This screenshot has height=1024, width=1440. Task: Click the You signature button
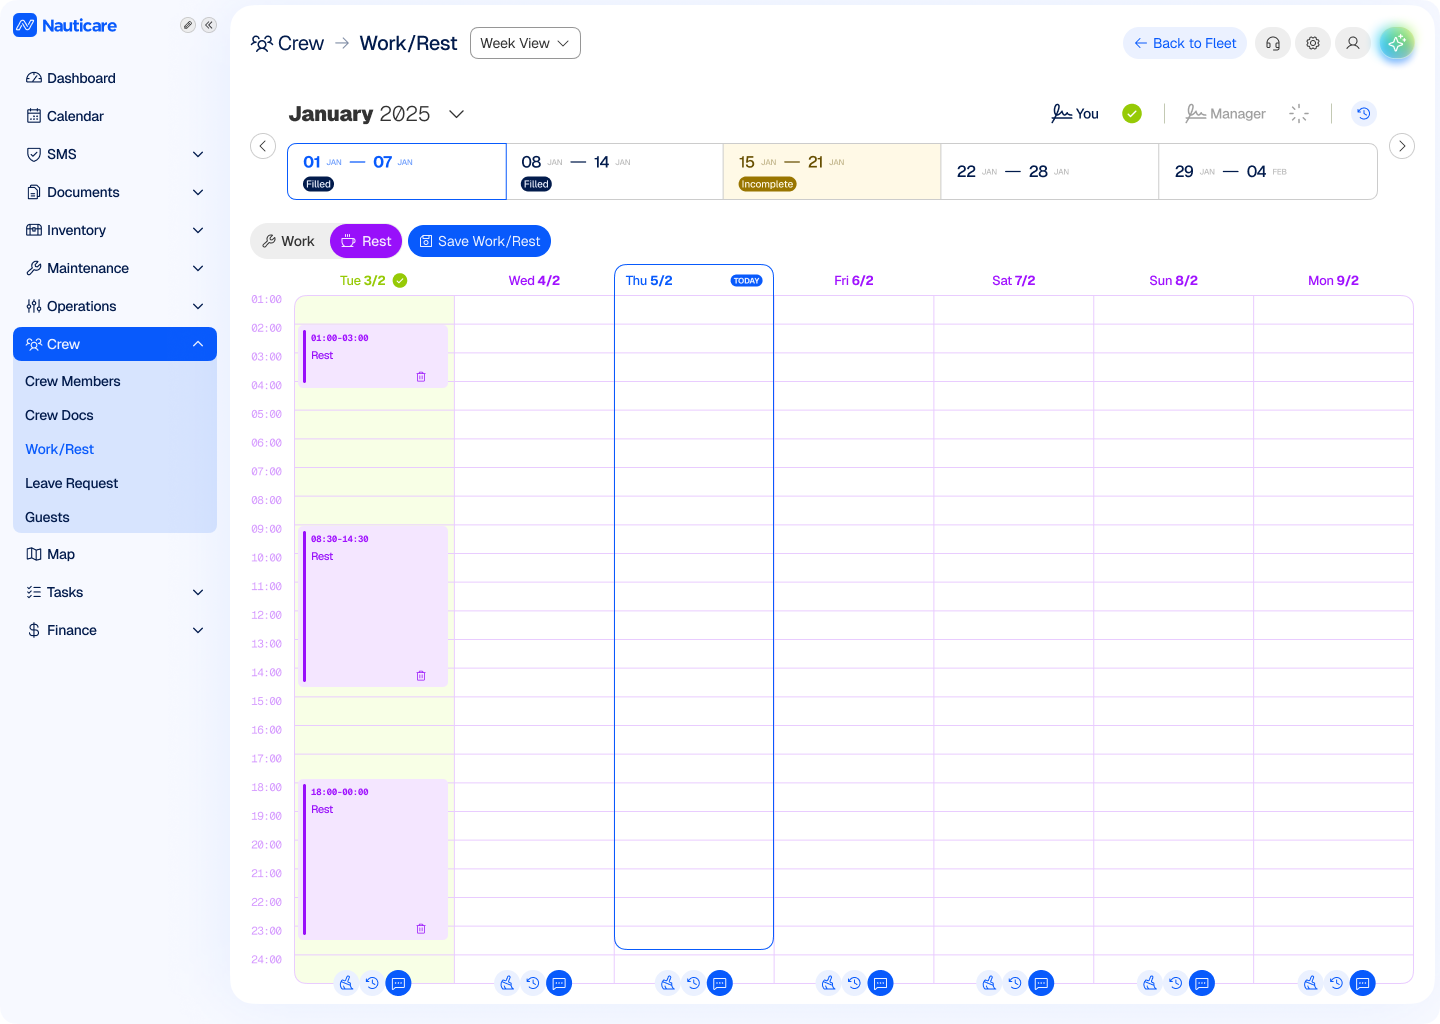click(1075, 113)
